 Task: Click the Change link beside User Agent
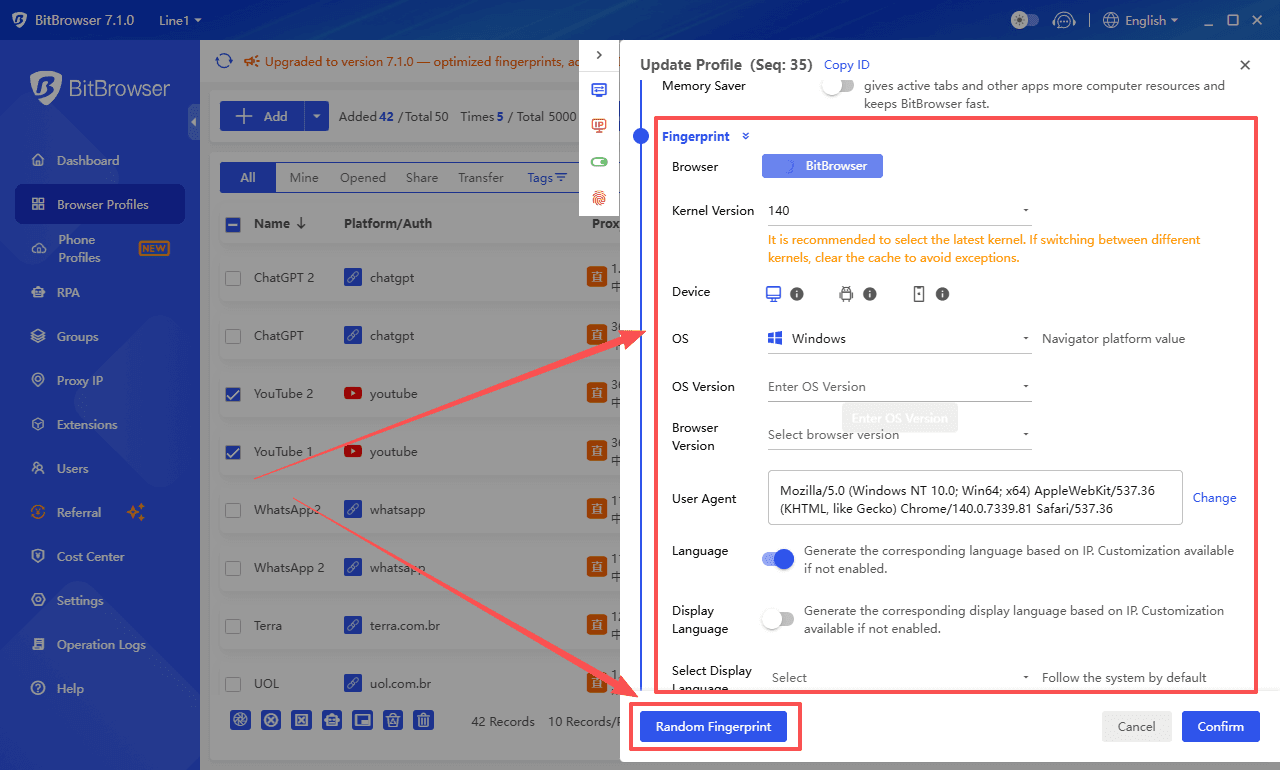tap(1214, 497)
